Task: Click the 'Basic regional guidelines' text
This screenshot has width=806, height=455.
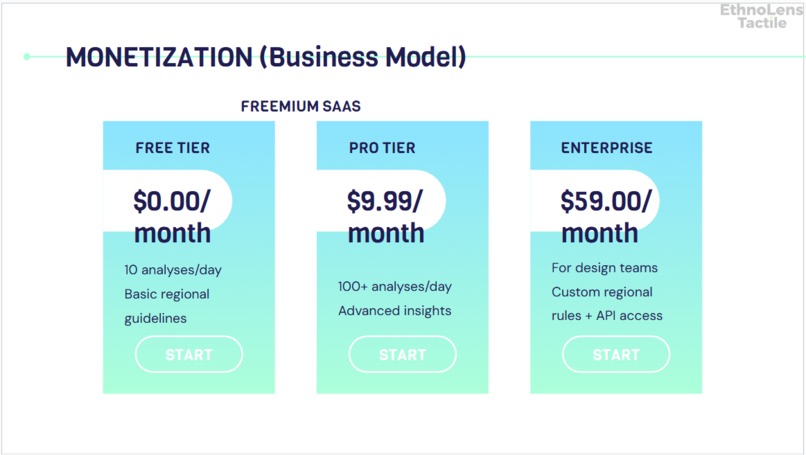Action: (x=167, y=306)
